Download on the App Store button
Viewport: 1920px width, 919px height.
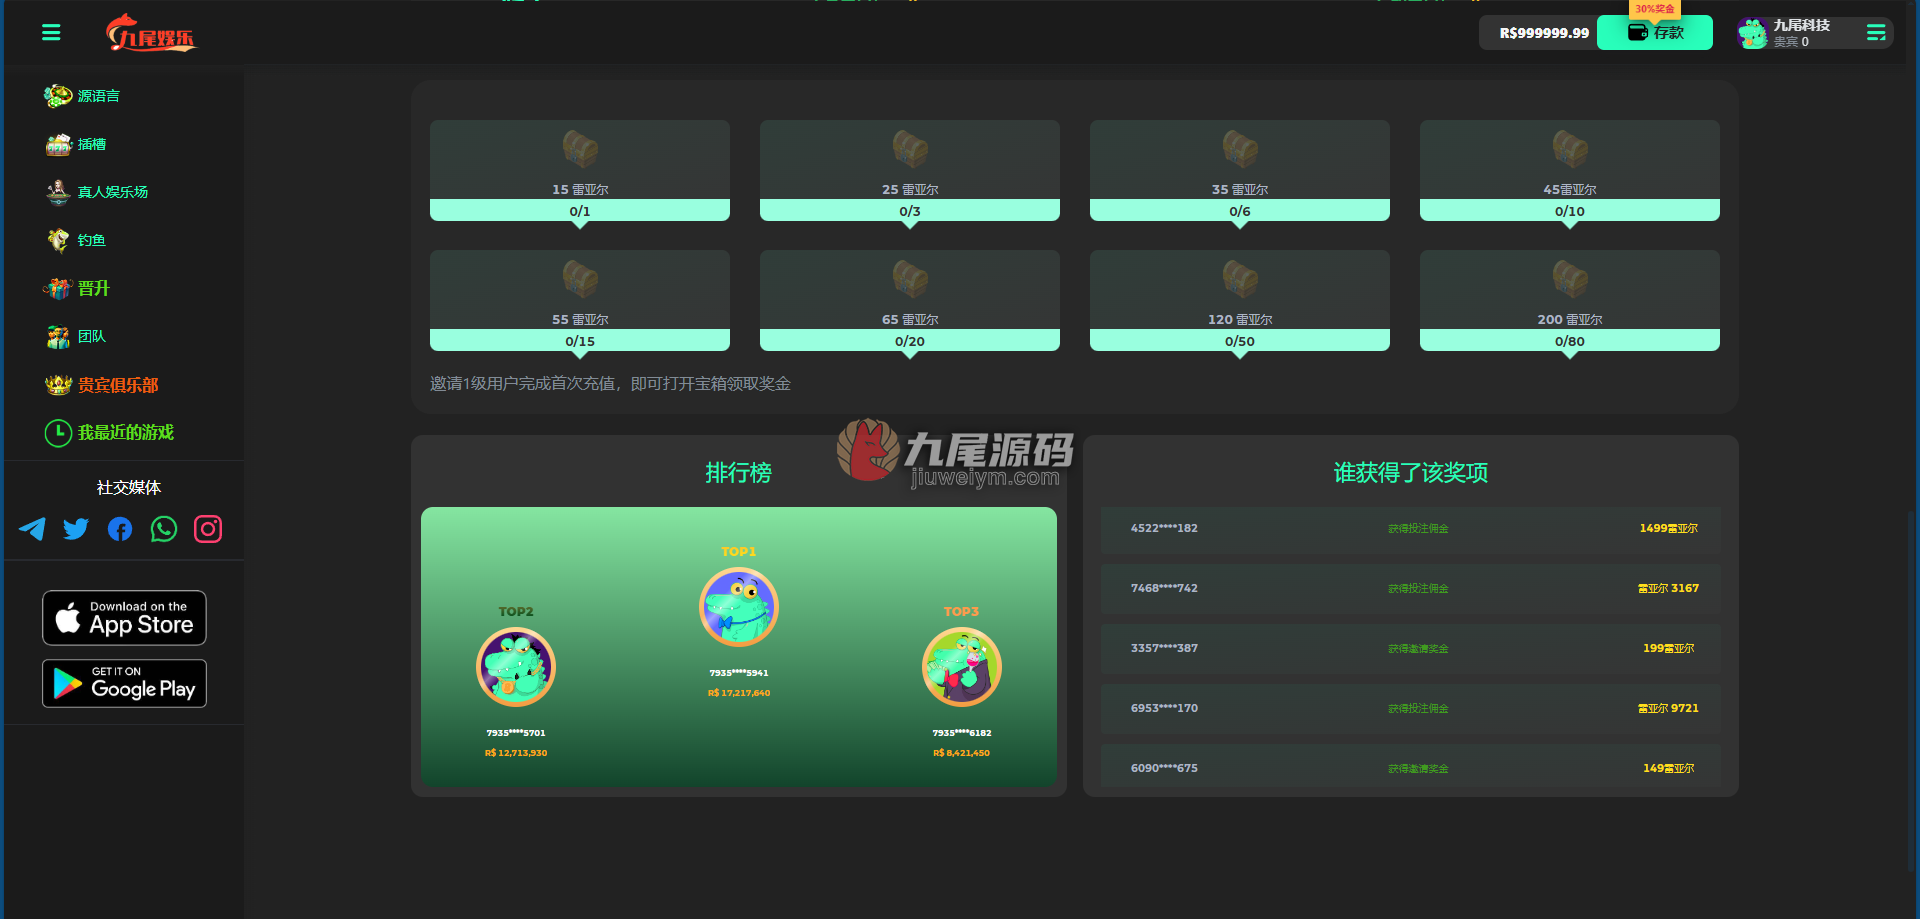[x=124, y=618]
